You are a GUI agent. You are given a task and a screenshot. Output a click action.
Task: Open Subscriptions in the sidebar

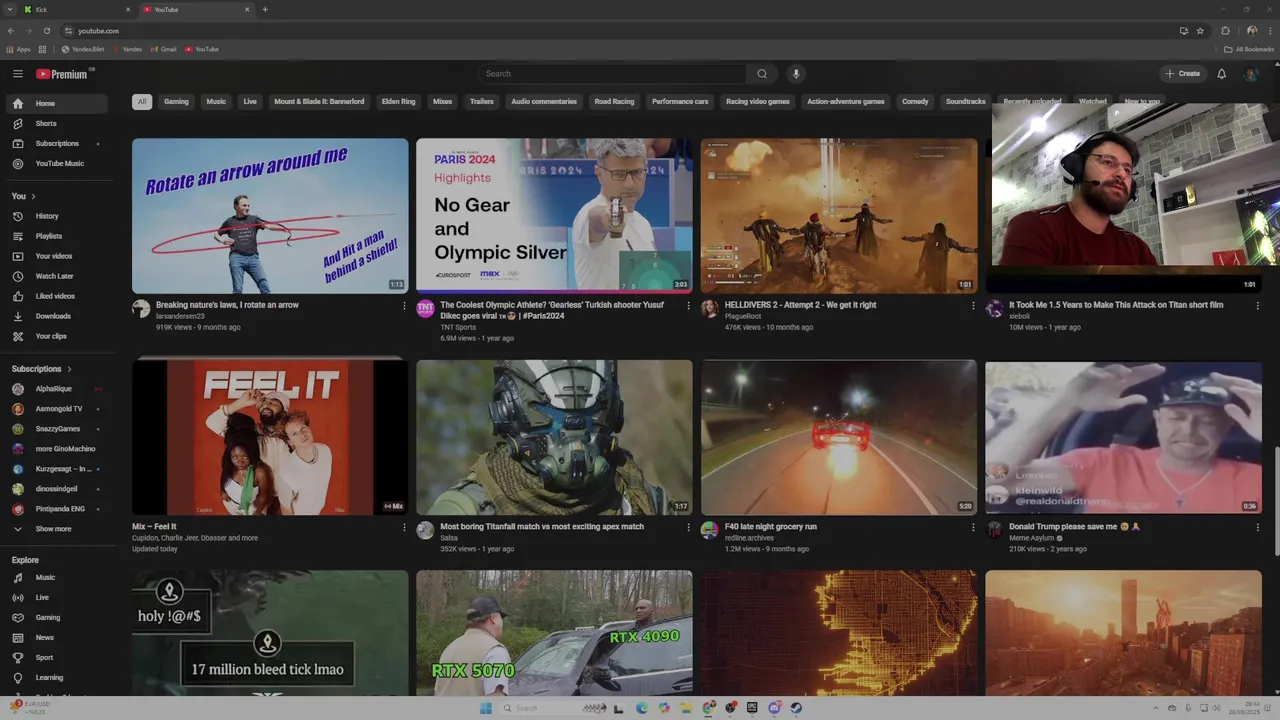(x=60, y=143)
